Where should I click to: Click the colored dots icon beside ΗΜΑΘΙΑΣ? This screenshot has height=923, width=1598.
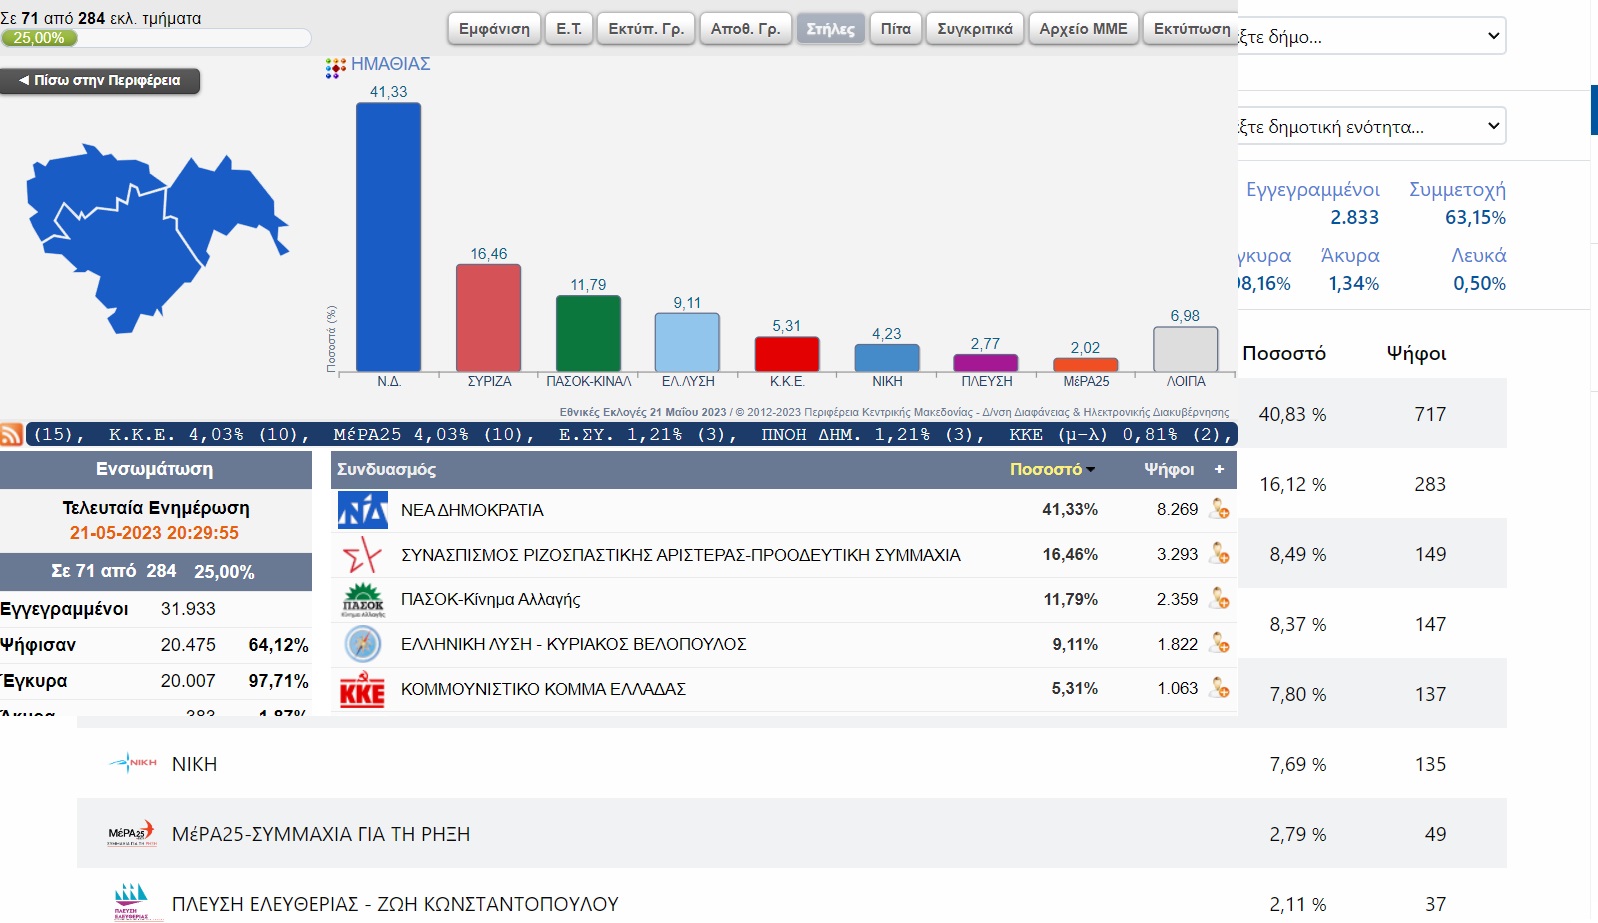coord(335,67)
